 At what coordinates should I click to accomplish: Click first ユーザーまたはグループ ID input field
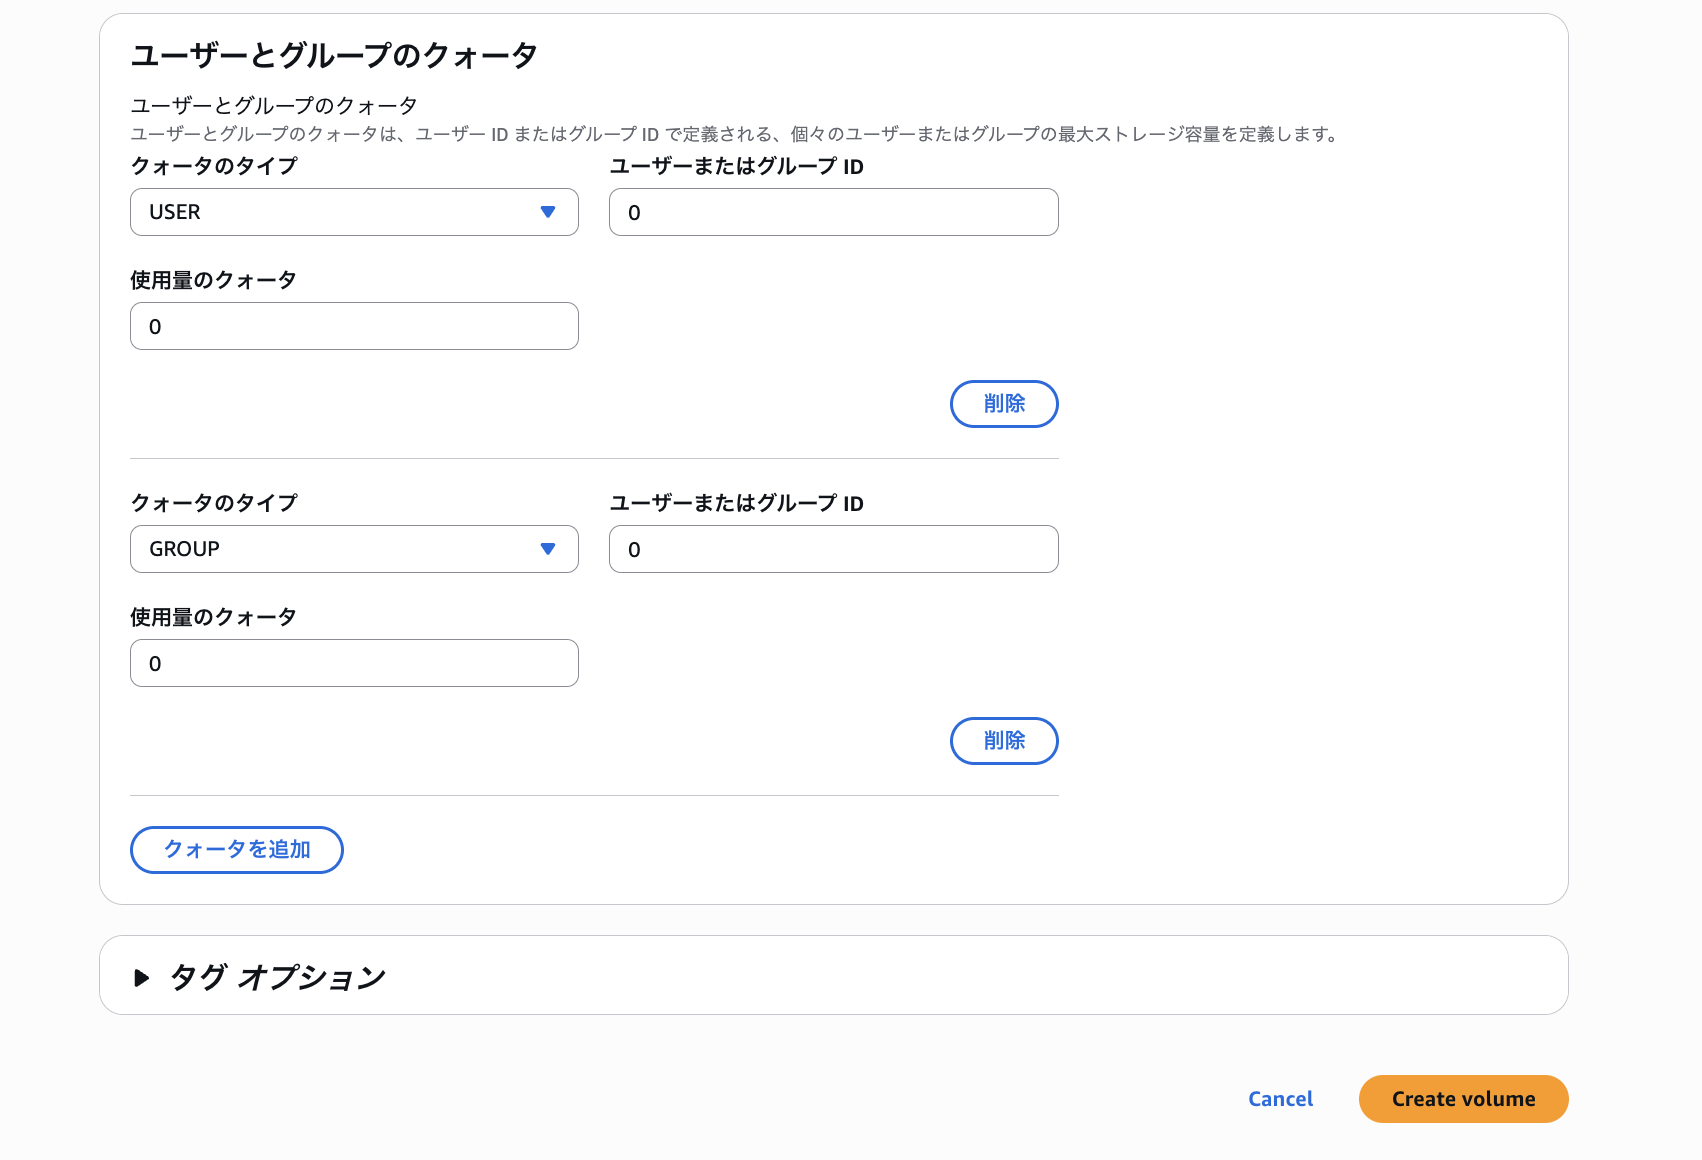[x=833, y=212]
